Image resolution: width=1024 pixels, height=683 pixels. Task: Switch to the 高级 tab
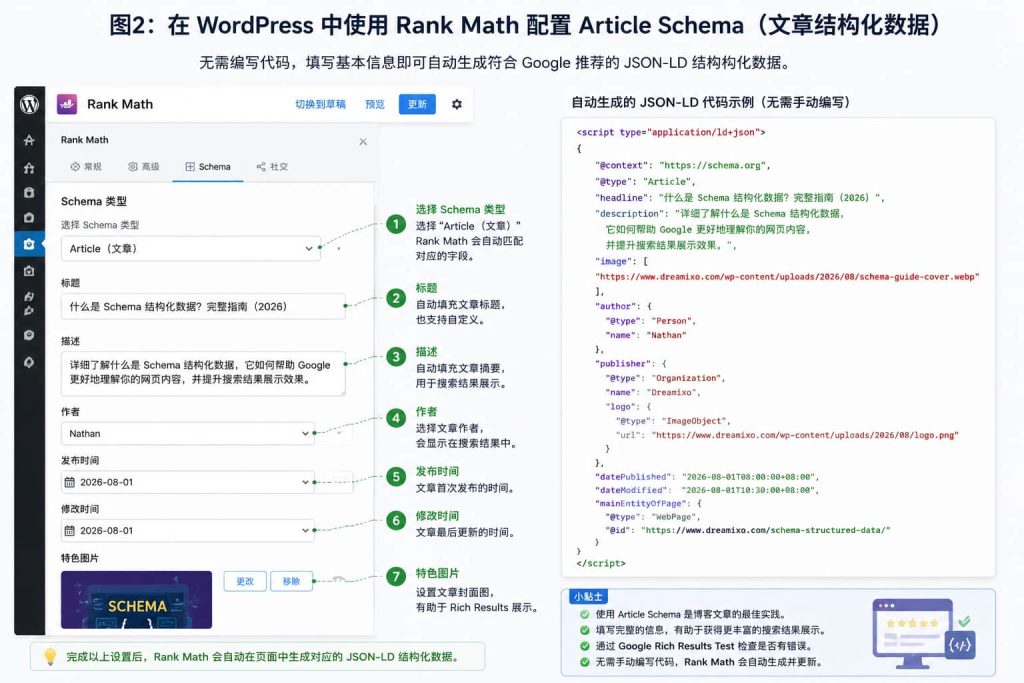[x=144, y=167]
